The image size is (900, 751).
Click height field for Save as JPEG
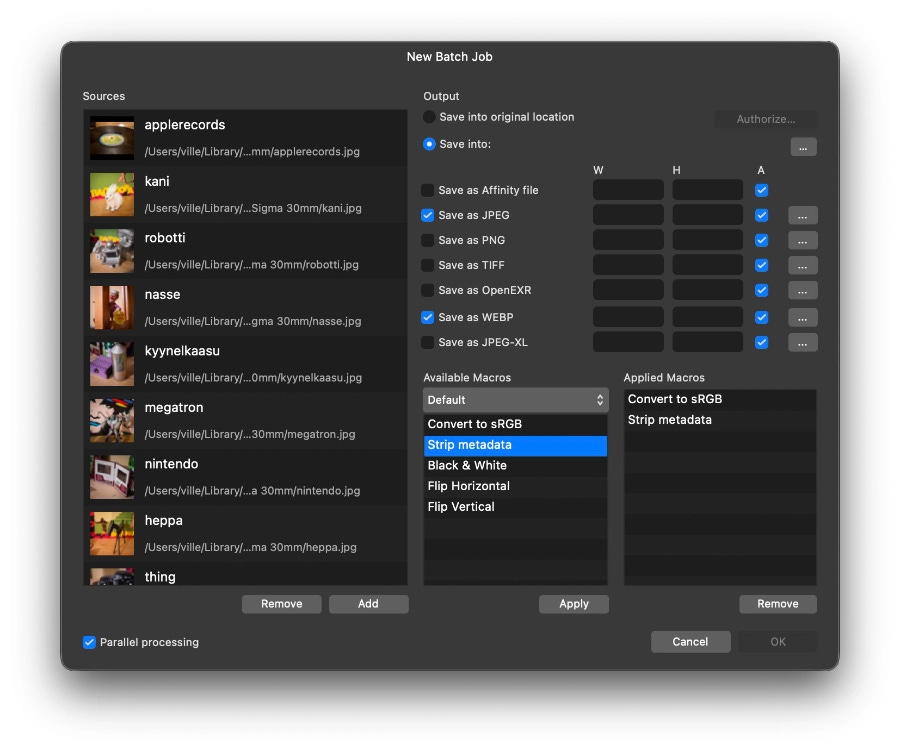tap(707, 215)
